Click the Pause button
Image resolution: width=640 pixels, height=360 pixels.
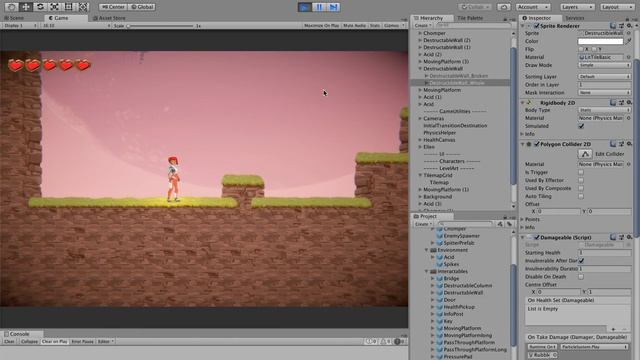[x=319, y=7]
